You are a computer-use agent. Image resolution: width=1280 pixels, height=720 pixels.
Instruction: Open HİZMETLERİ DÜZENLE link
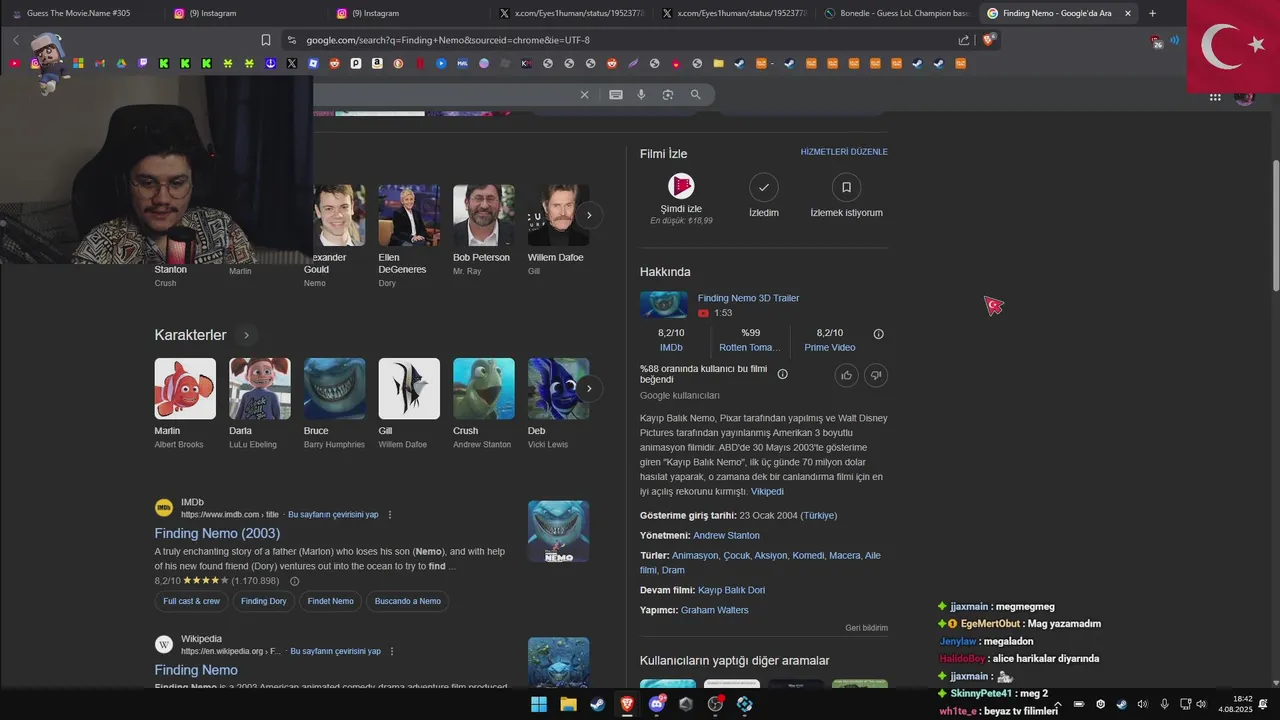(844, 152)
